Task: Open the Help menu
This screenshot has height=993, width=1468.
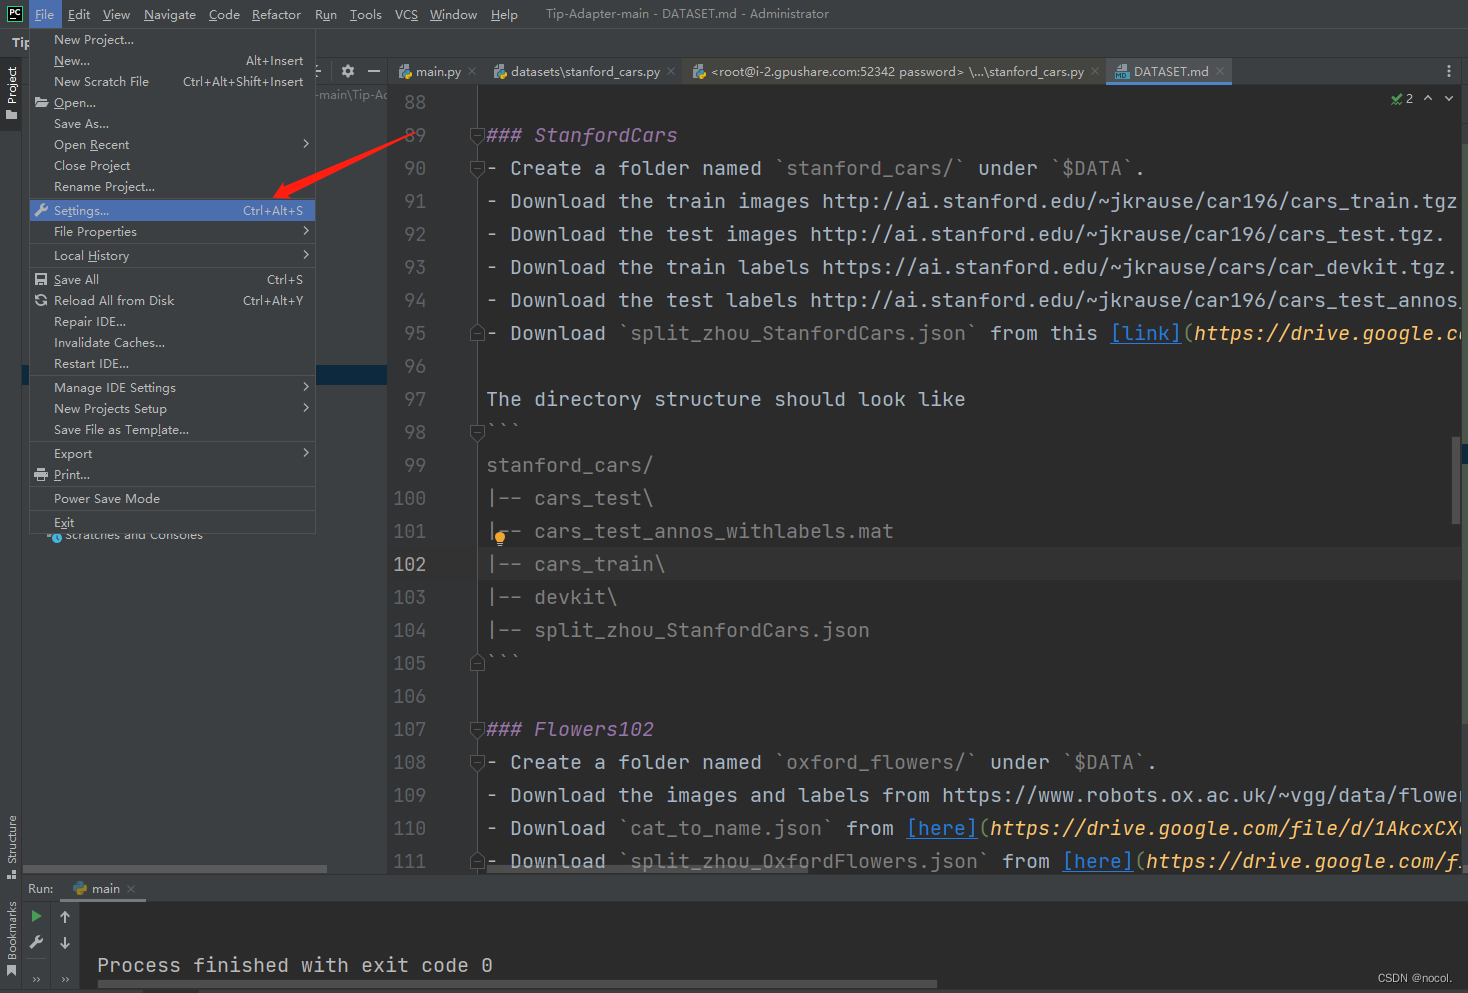Action: coord(504,14)
